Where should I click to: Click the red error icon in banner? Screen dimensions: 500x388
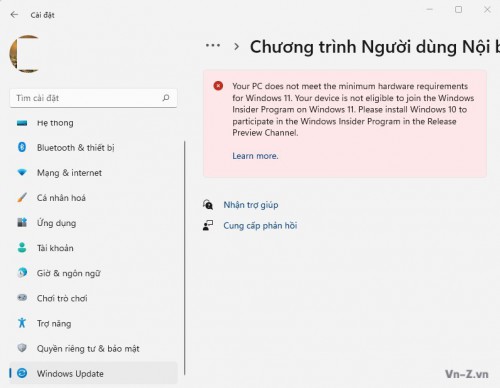coord(218,86)
